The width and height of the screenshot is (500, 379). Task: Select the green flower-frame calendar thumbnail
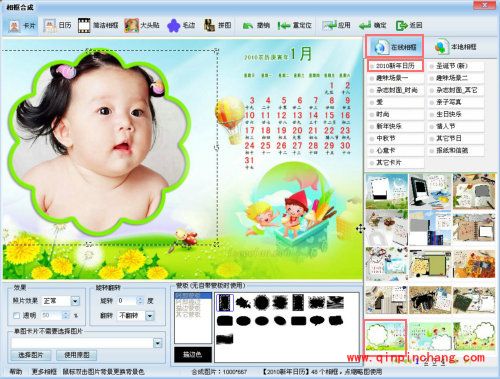tap(386, 336)
